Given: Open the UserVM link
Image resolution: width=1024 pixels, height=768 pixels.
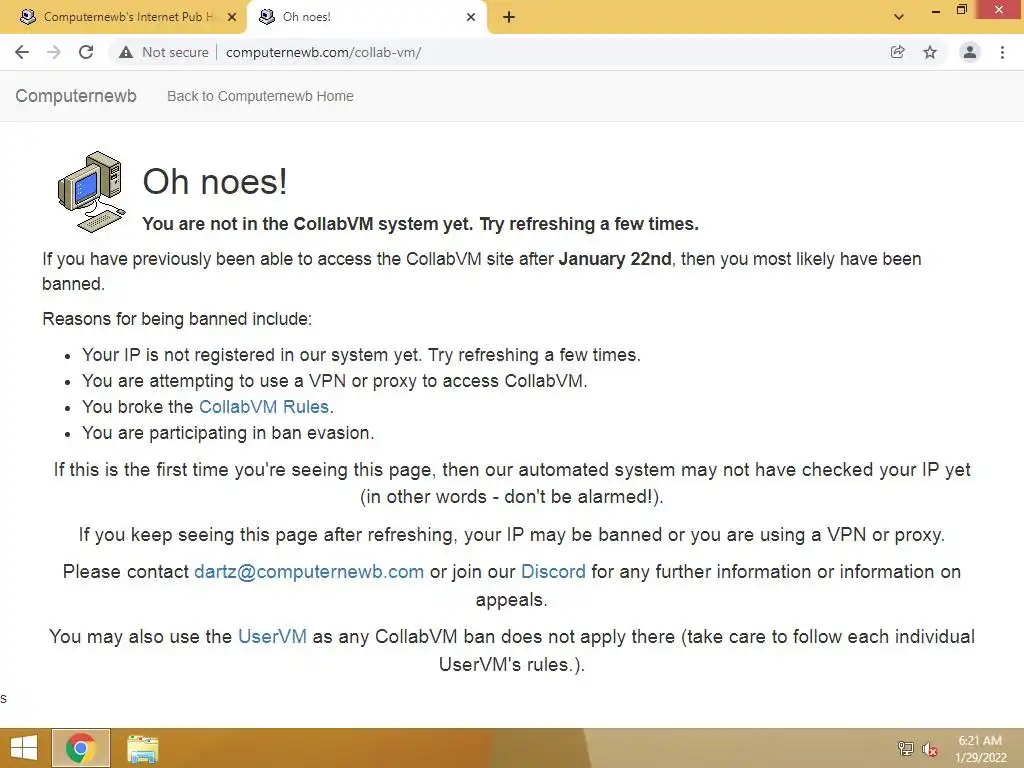Looking at the screenshot, I should 272,637.
